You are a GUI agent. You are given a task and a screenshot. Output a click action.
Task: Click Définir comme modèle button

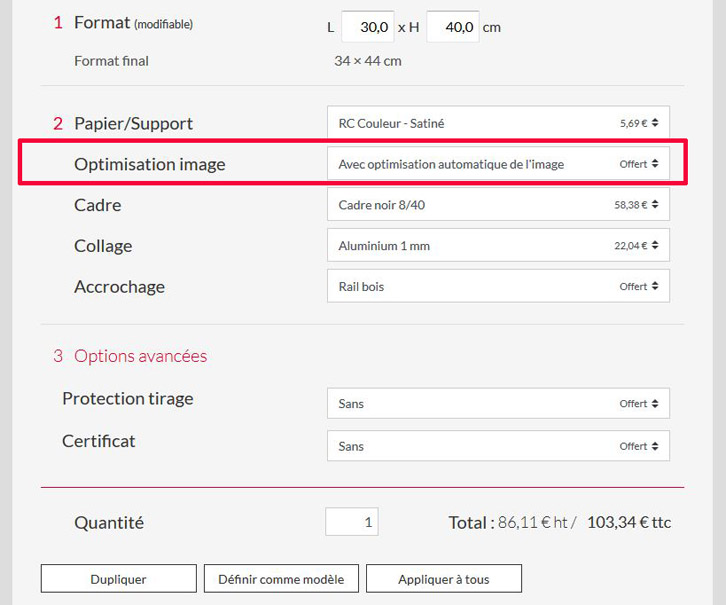click(281, 579)
